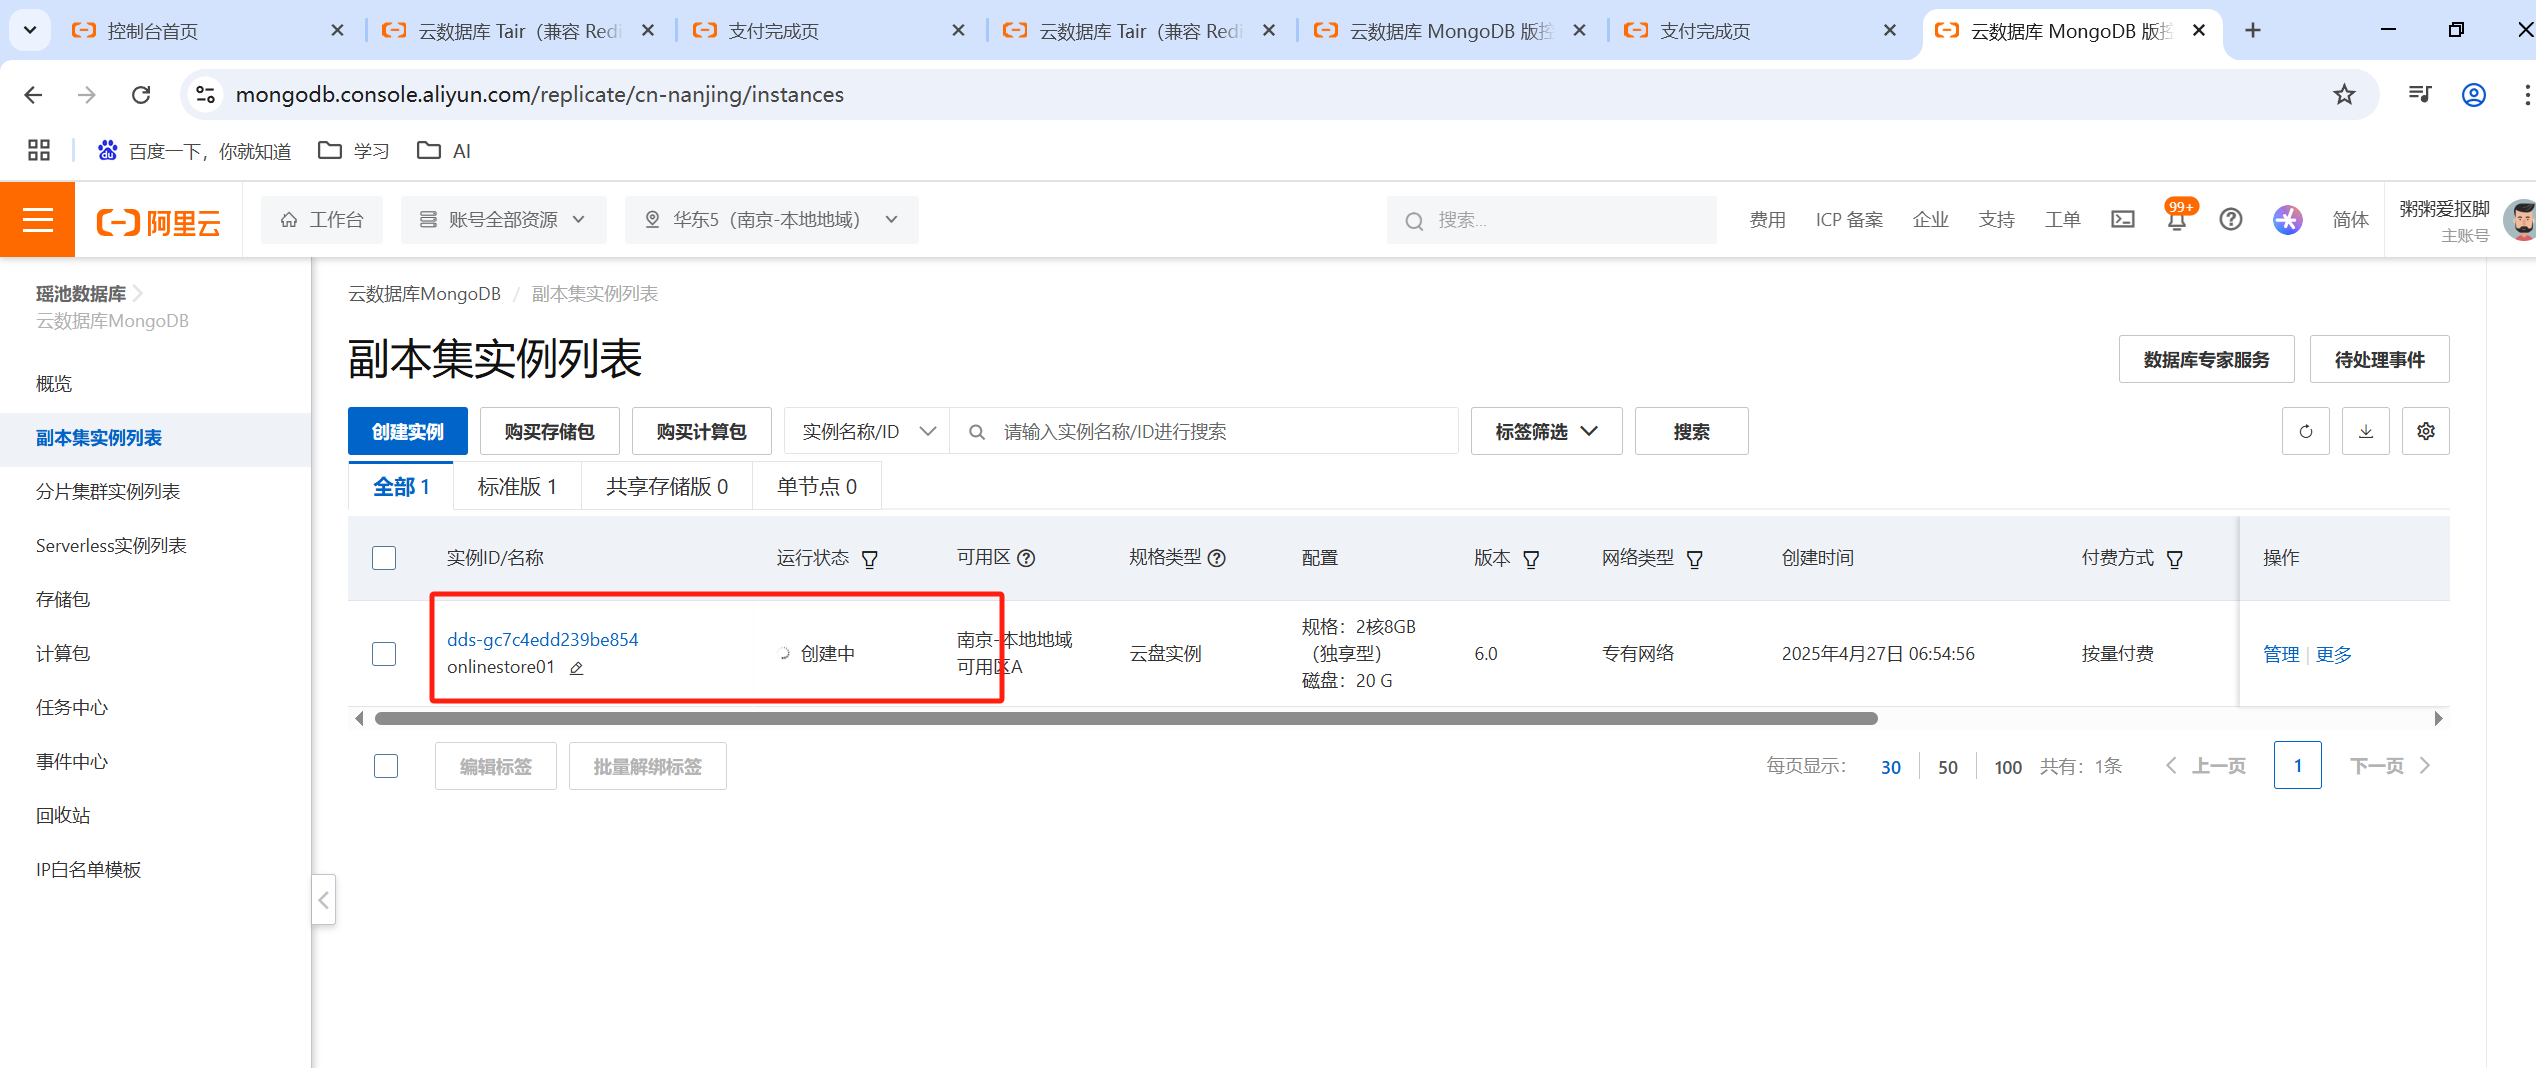Open 分片集群实例列表 in sidebar
Screen dimensions: 2536x1068
click(108, 491)
